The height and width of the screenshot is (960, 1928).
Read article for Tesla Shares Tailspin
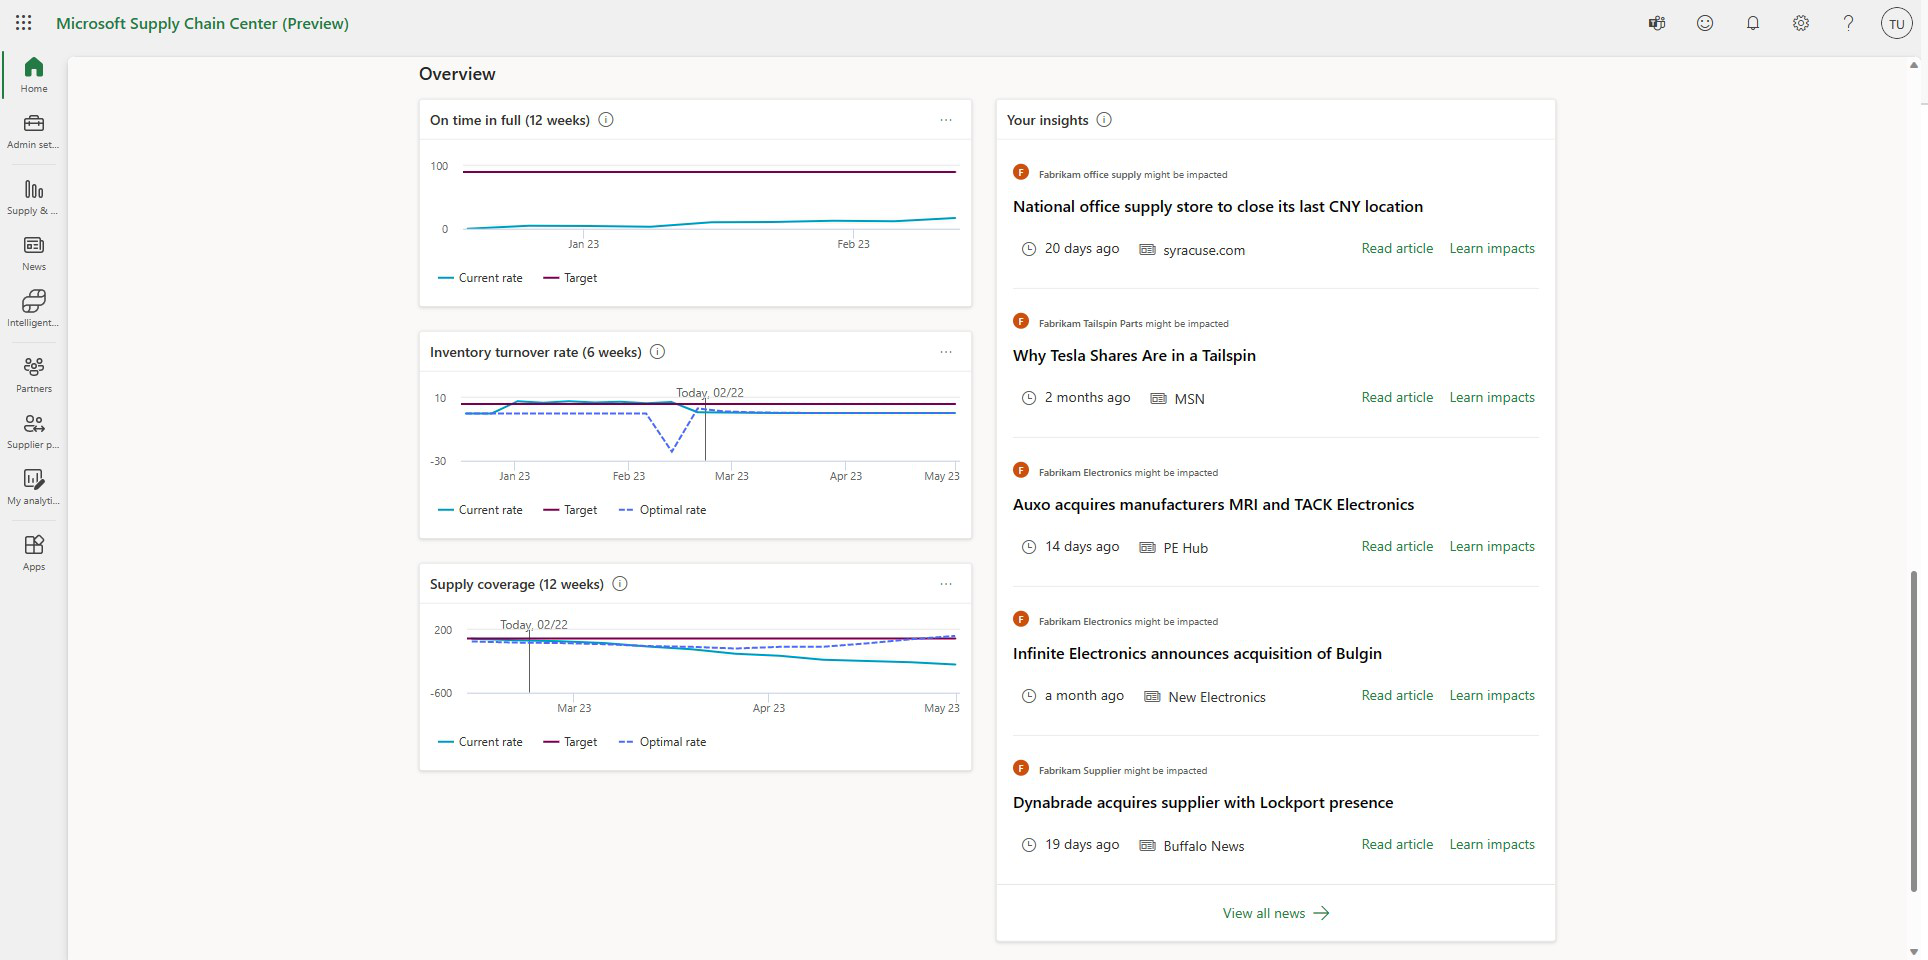[1397, 397]
